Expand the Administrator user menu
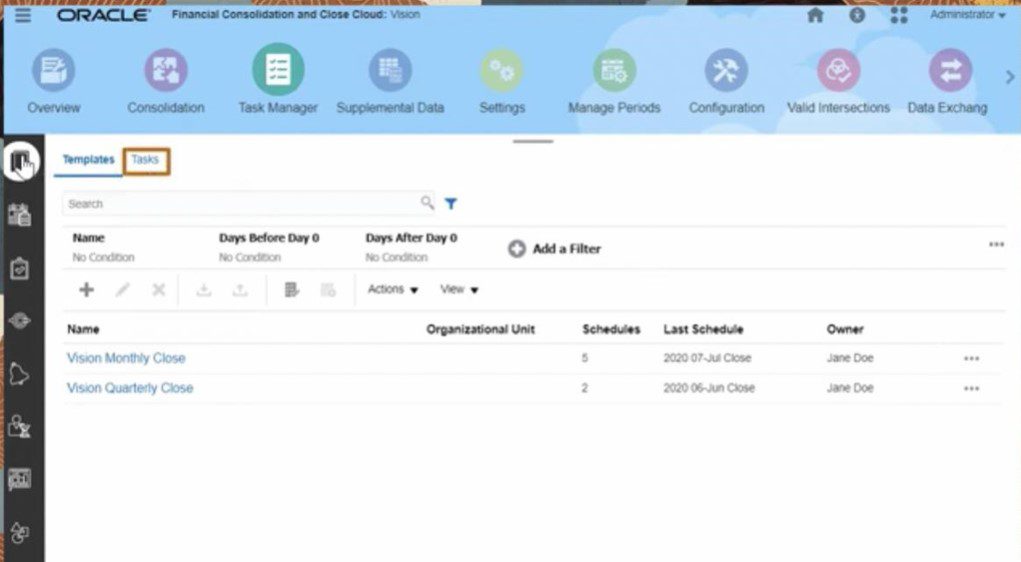1021x562 pixels. 968,14
